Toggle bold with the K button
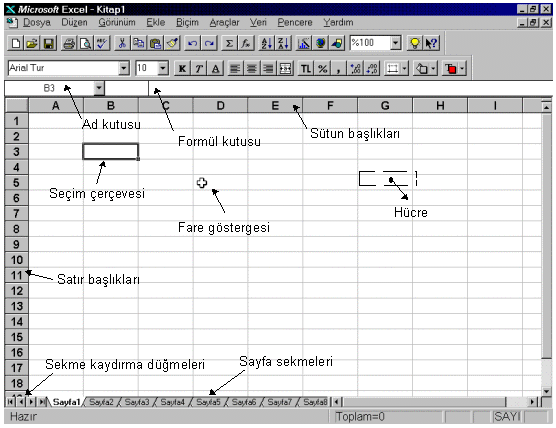556x428 pixels. [x=182, y=68]
